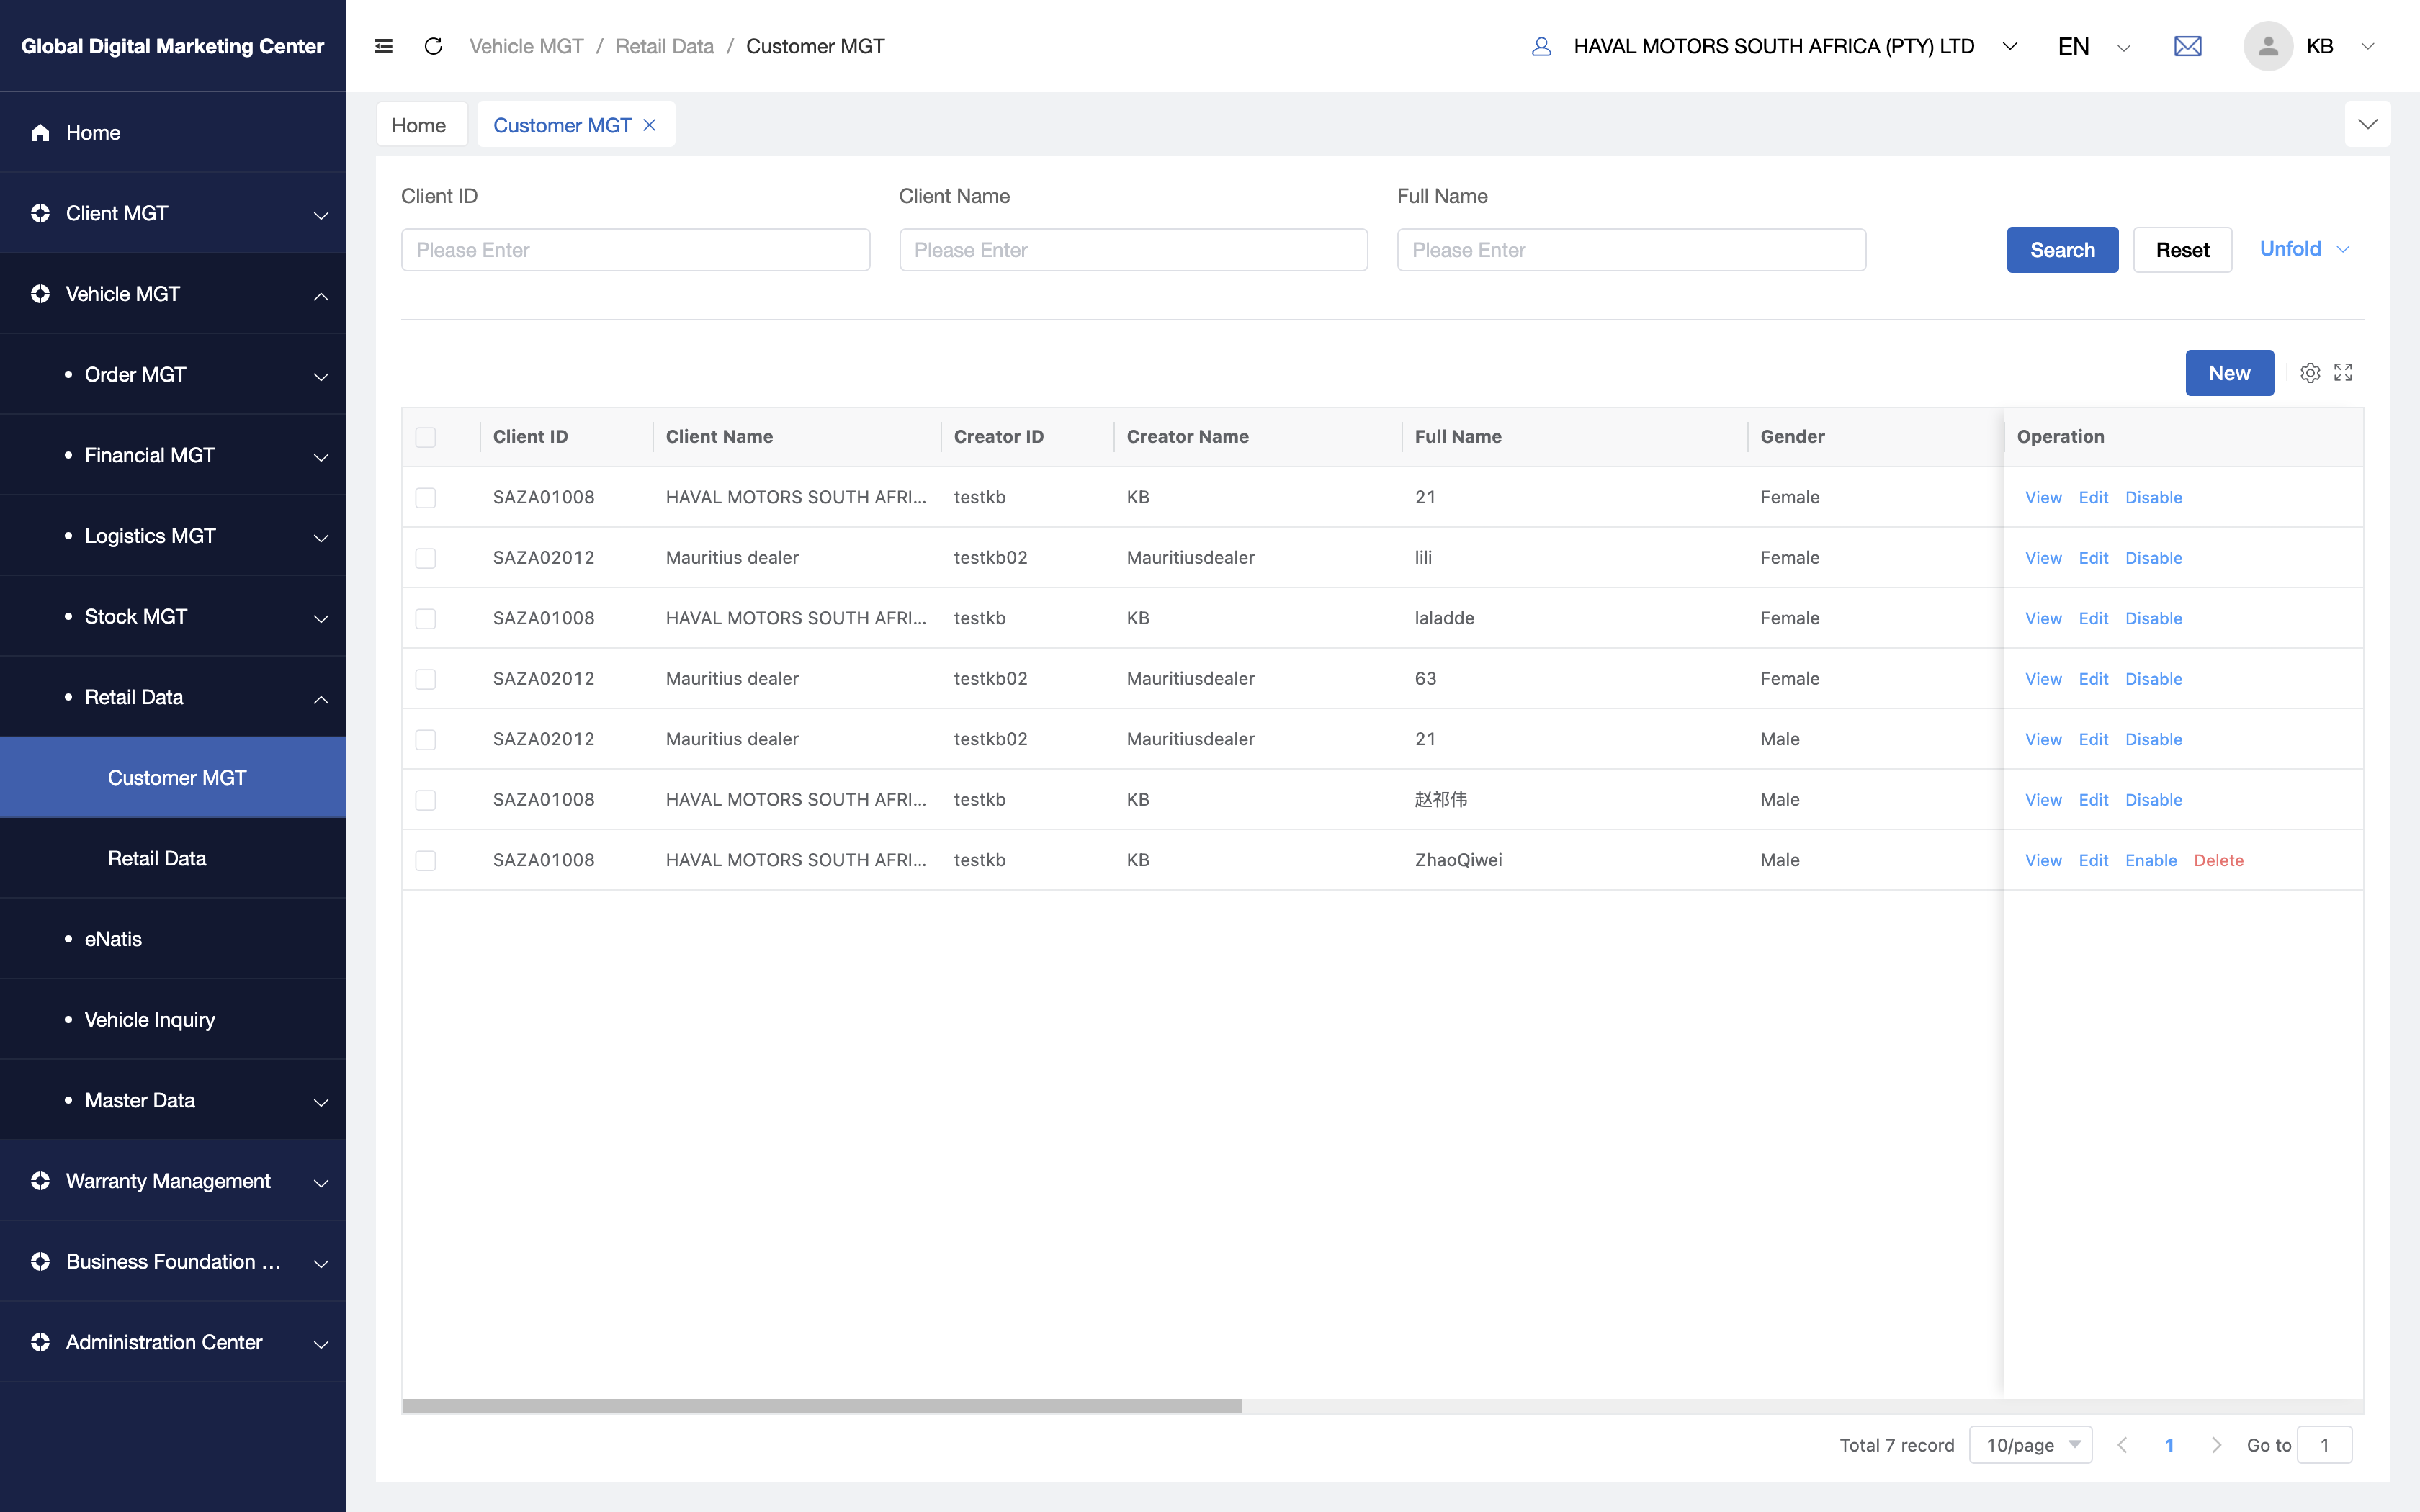Edit the lili customer record
Screen dimensions: 2420x1512
(2093, 558)
